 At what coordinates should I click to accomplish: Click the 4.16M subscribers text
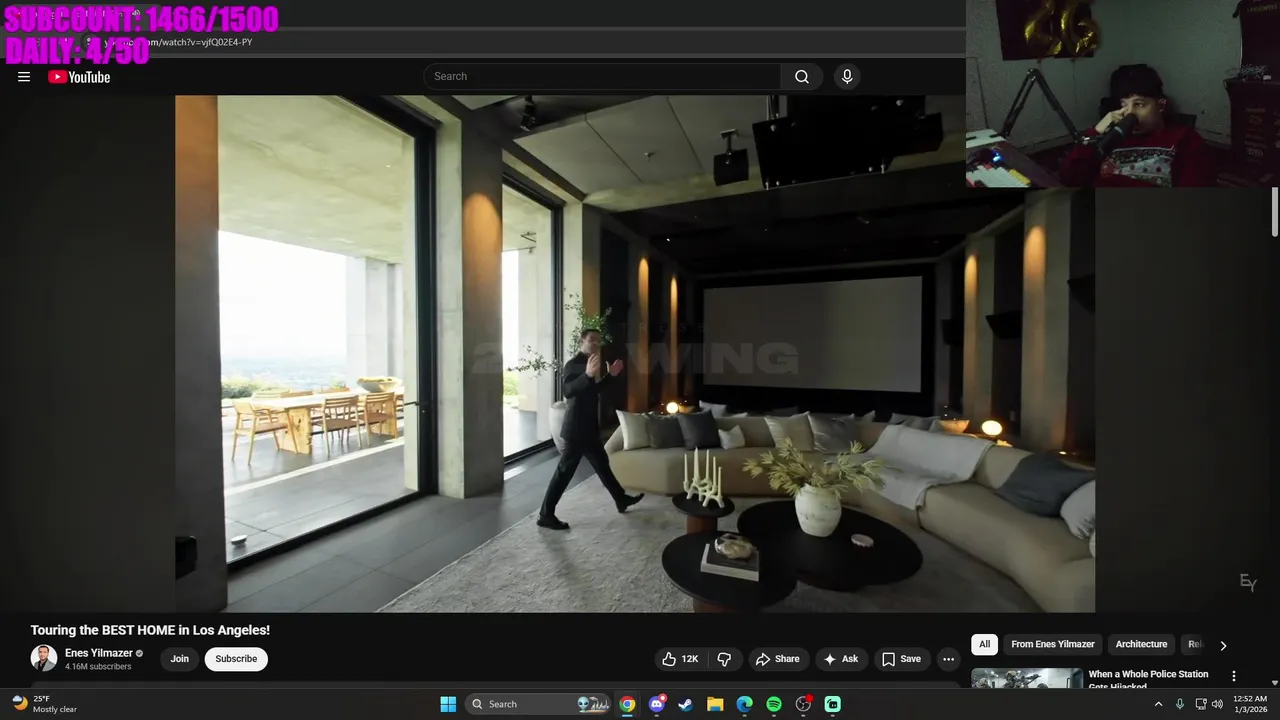98,666
